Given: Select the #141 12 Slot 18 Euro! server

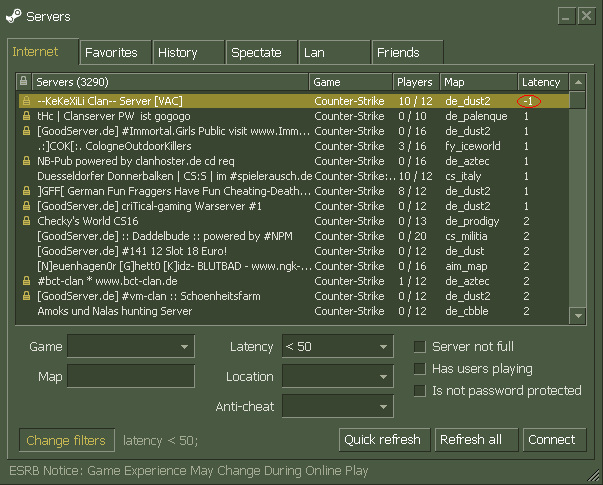Looking at the screenshot, I should (x=294, y=251).
